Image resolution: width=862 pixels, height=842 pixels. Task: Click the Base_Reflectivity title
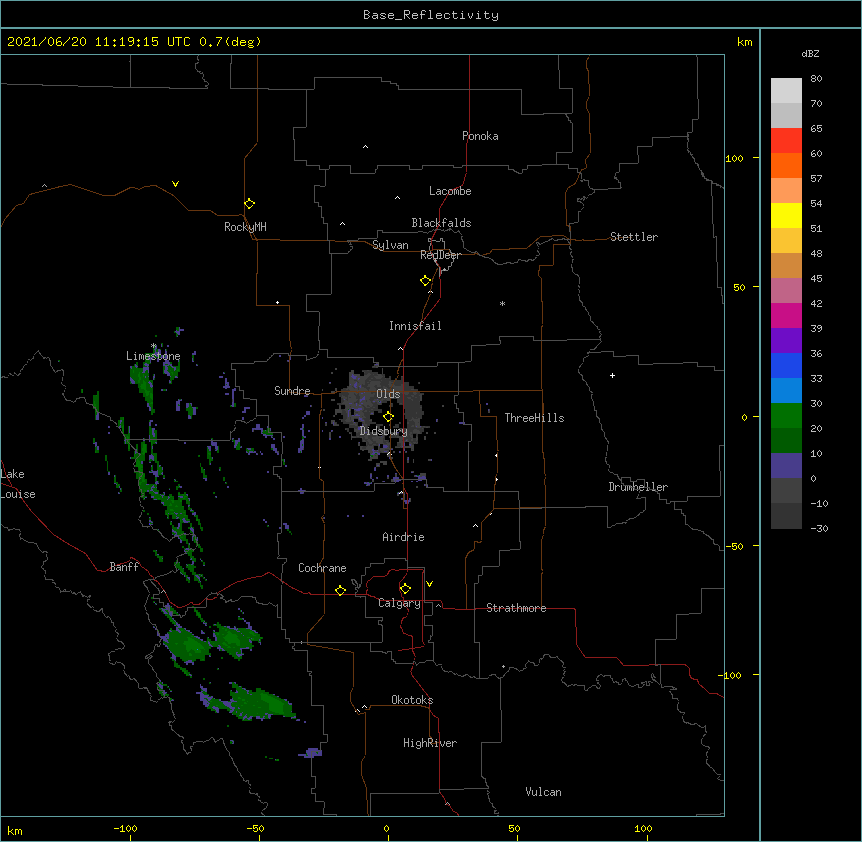pyautogui.click(x=431, y=15)
